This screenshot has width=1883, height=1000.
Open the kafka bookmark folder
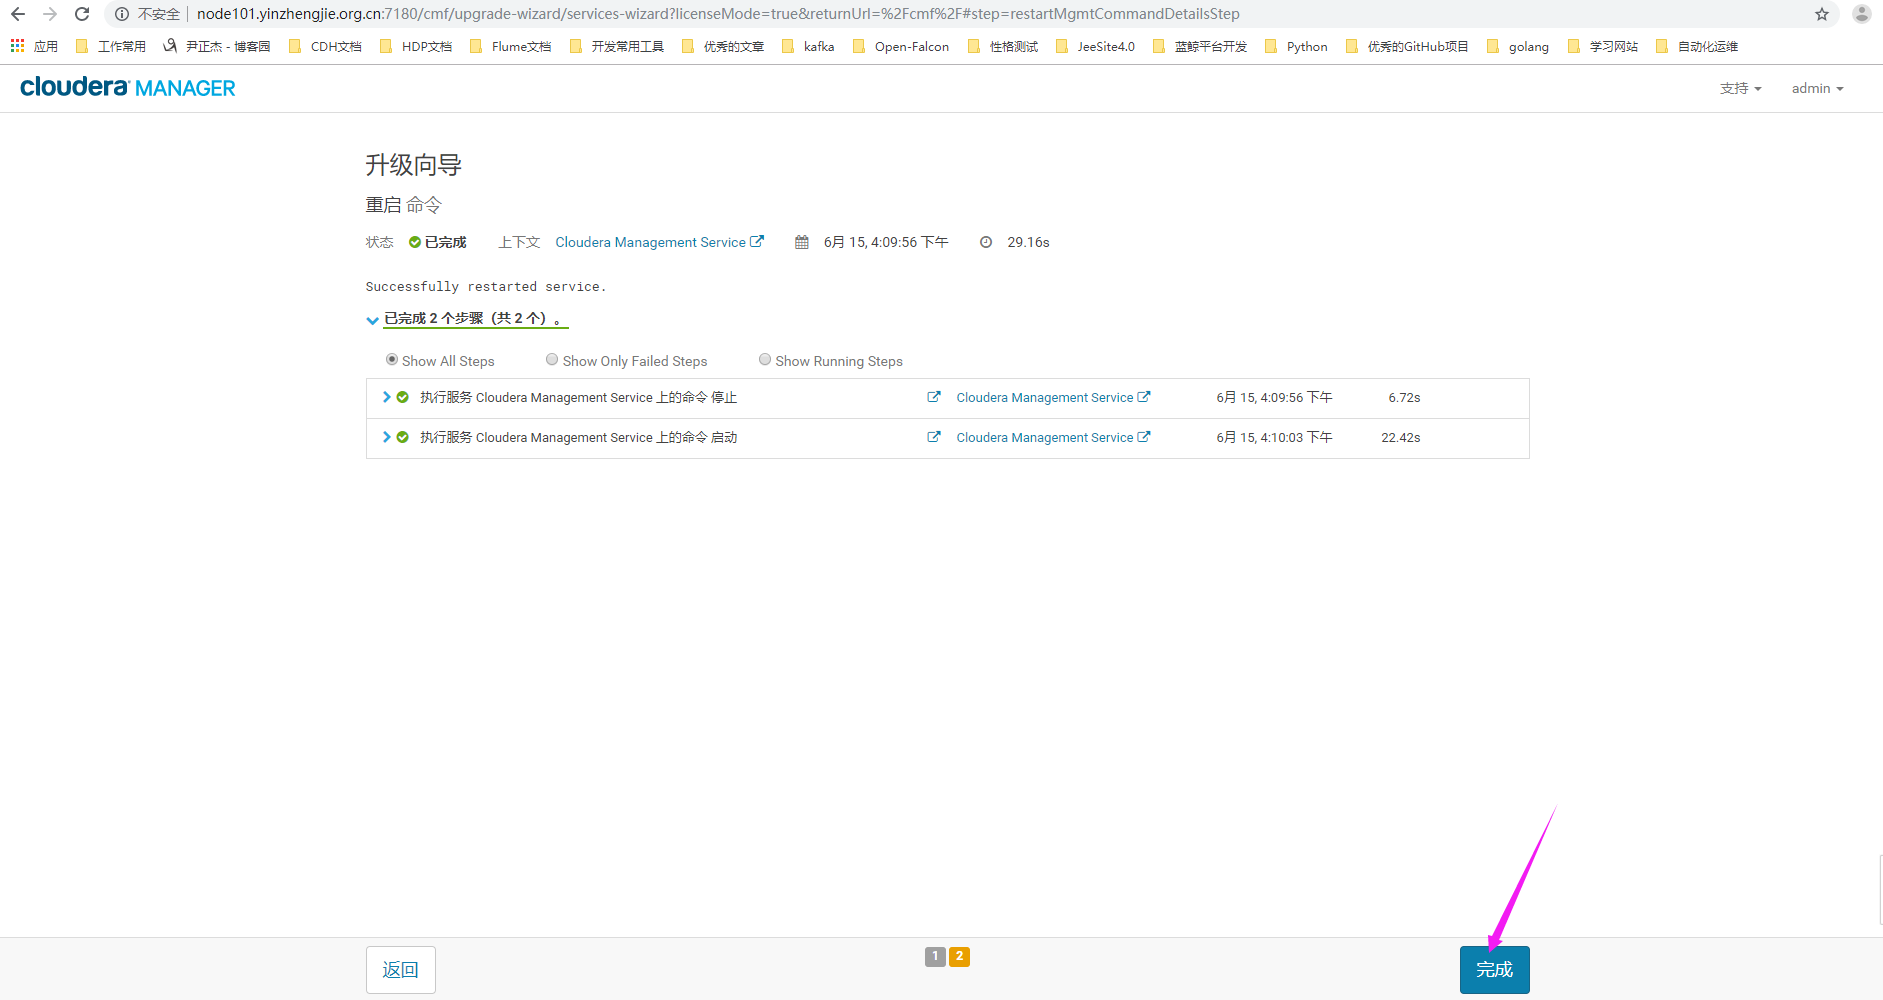tap(808, 46)
